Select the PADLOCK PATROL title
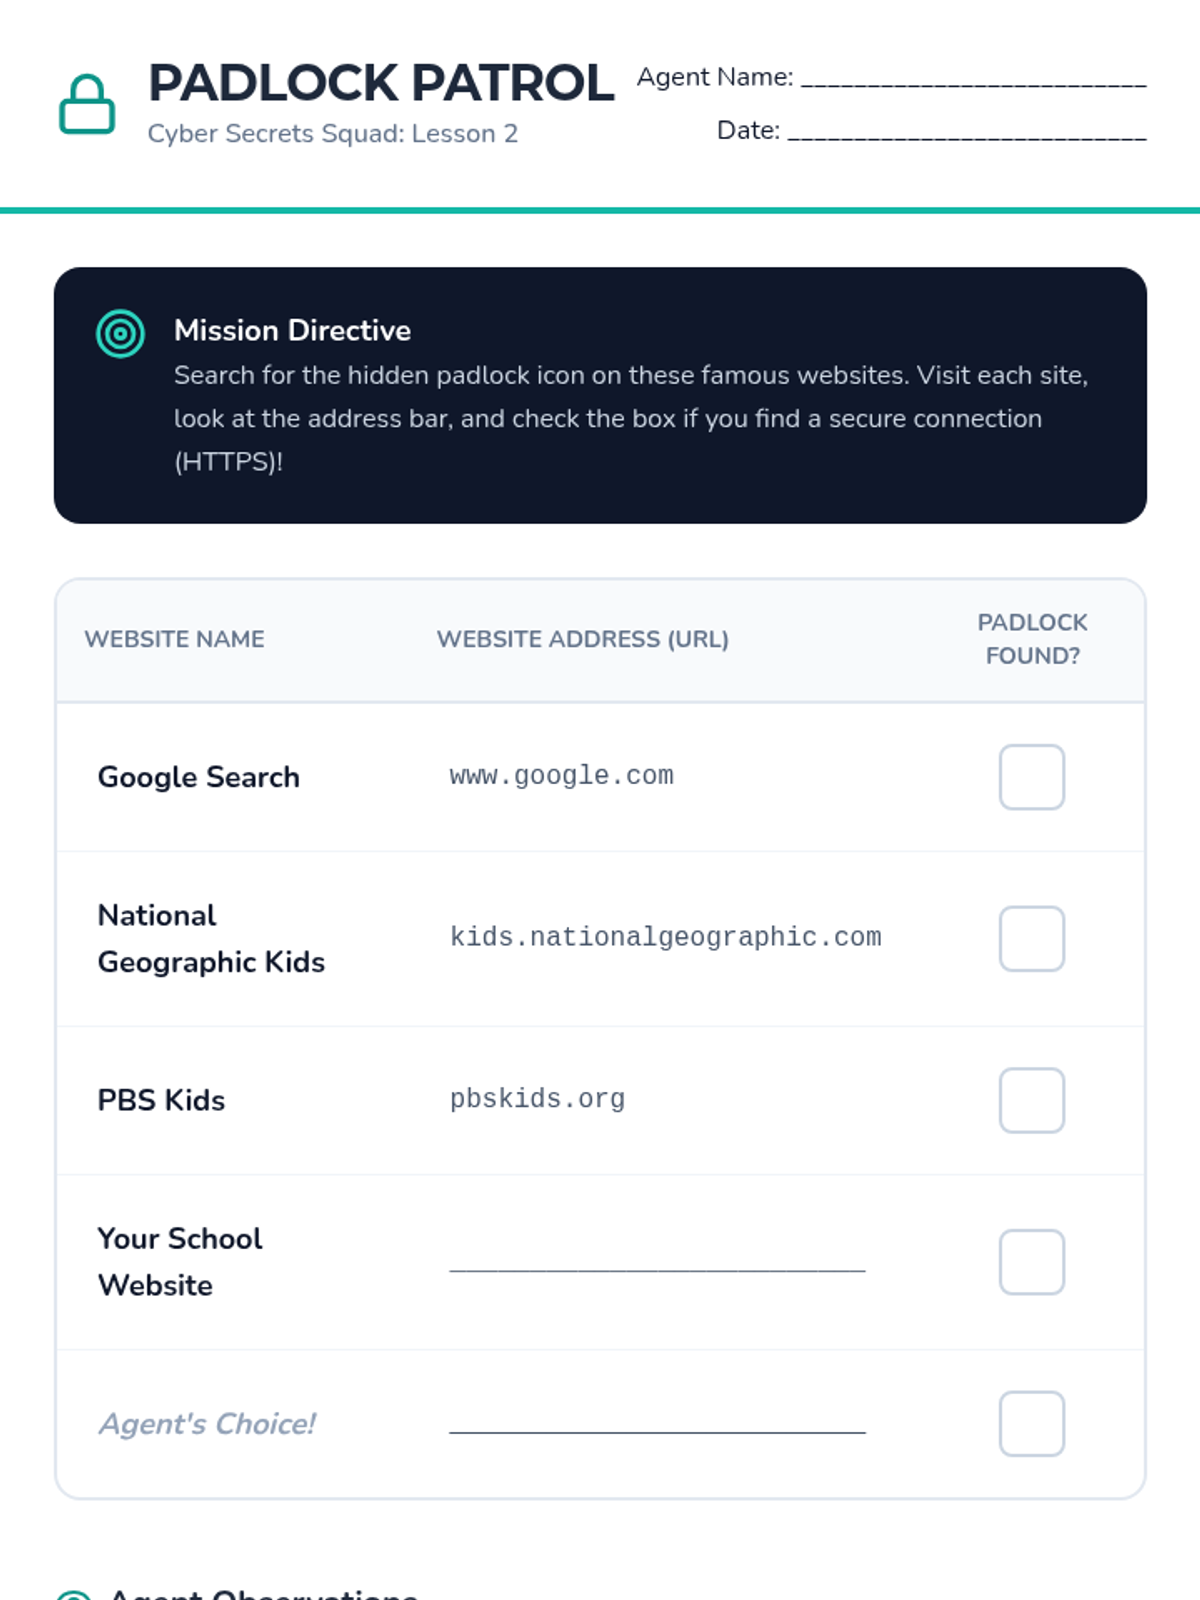Screen dimensions: 1200x1600 point(381,83)
